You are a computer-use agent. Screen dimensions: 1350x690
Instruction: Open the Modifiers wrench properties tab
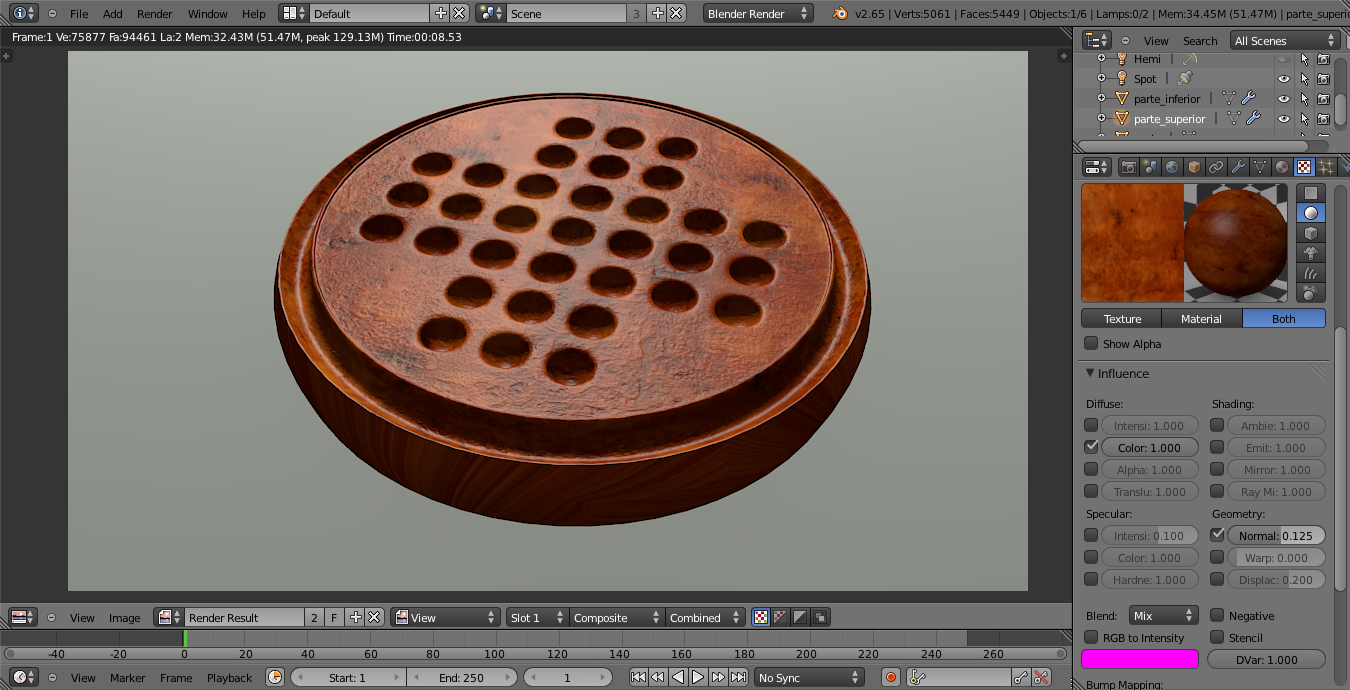click(1238, 167)
